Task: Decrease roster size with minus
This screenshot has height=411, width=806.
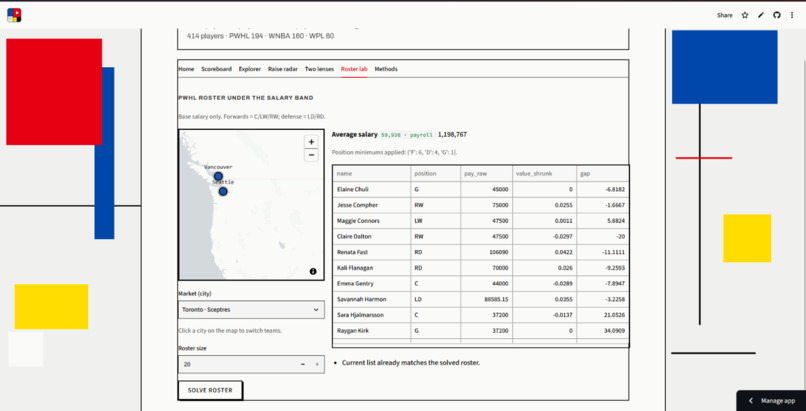Action: [x=303, y=364]
